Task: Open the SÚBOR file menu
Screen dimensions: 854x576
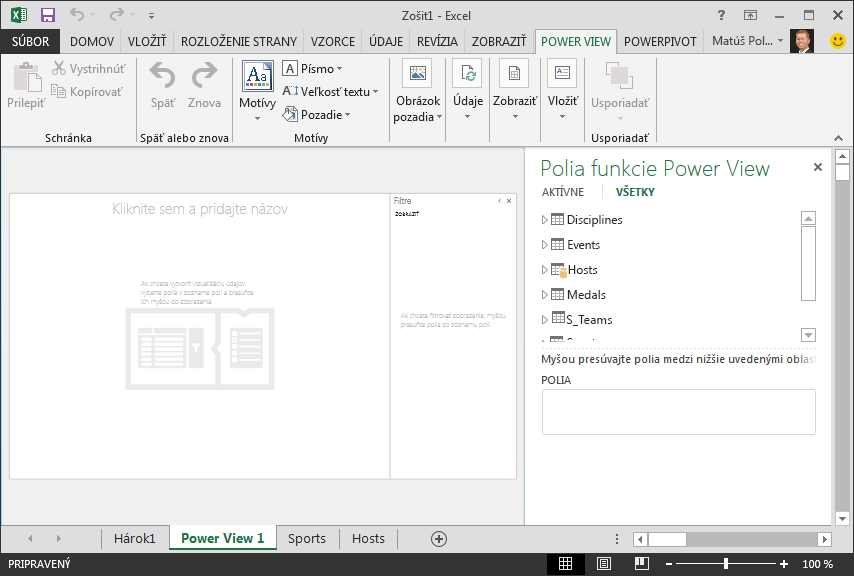Action: (30, 41)
